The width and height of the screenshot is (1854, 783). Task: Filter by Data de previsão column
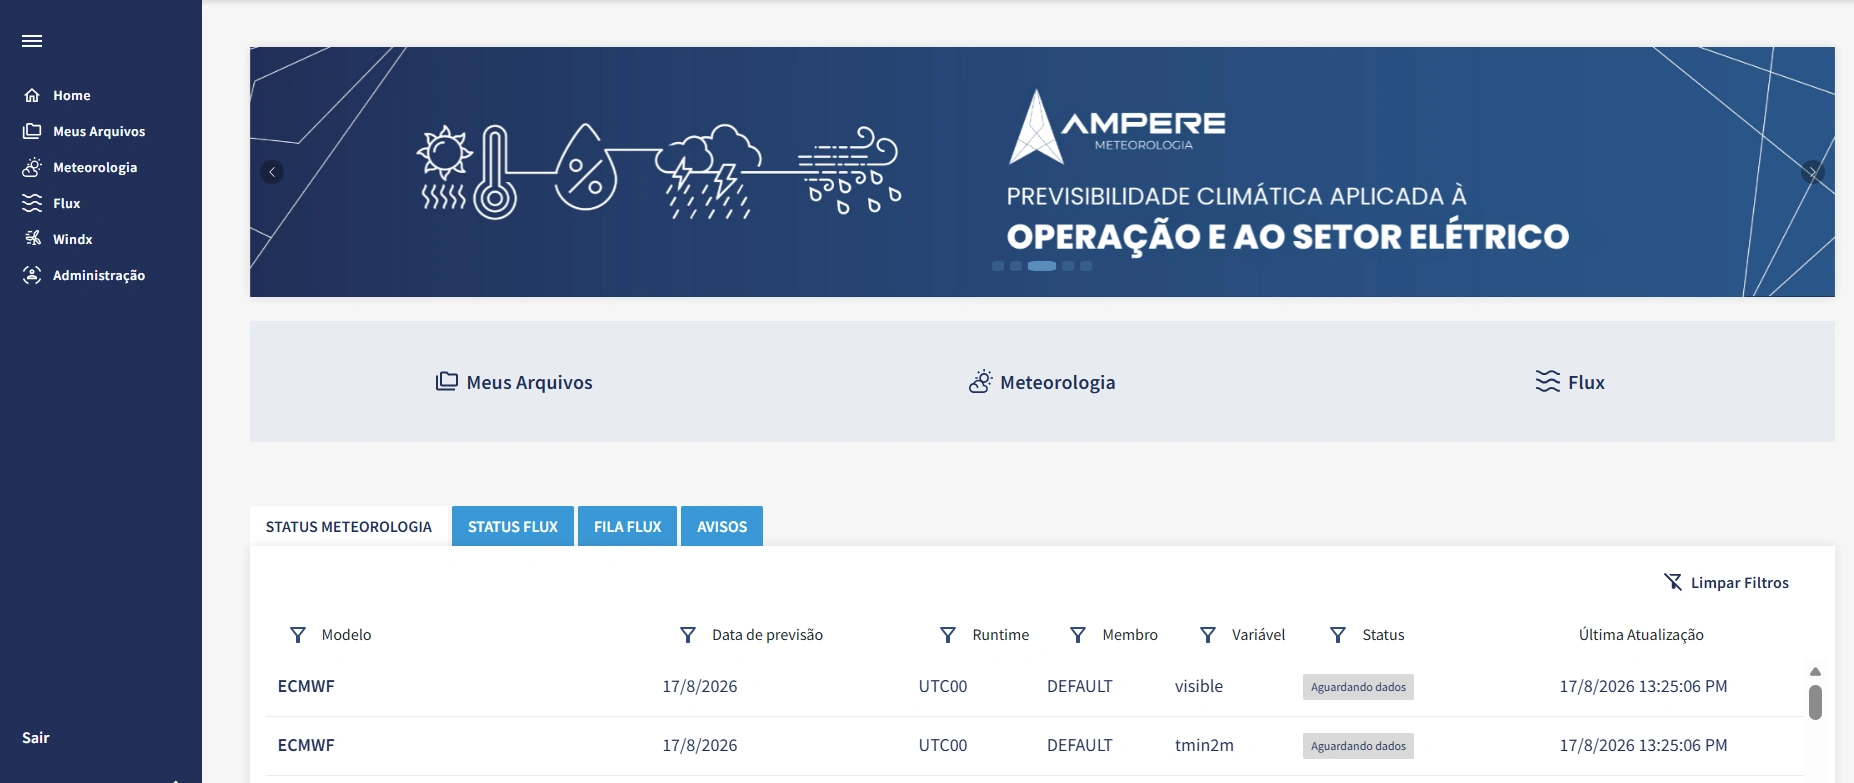click(x=688, y=635)
